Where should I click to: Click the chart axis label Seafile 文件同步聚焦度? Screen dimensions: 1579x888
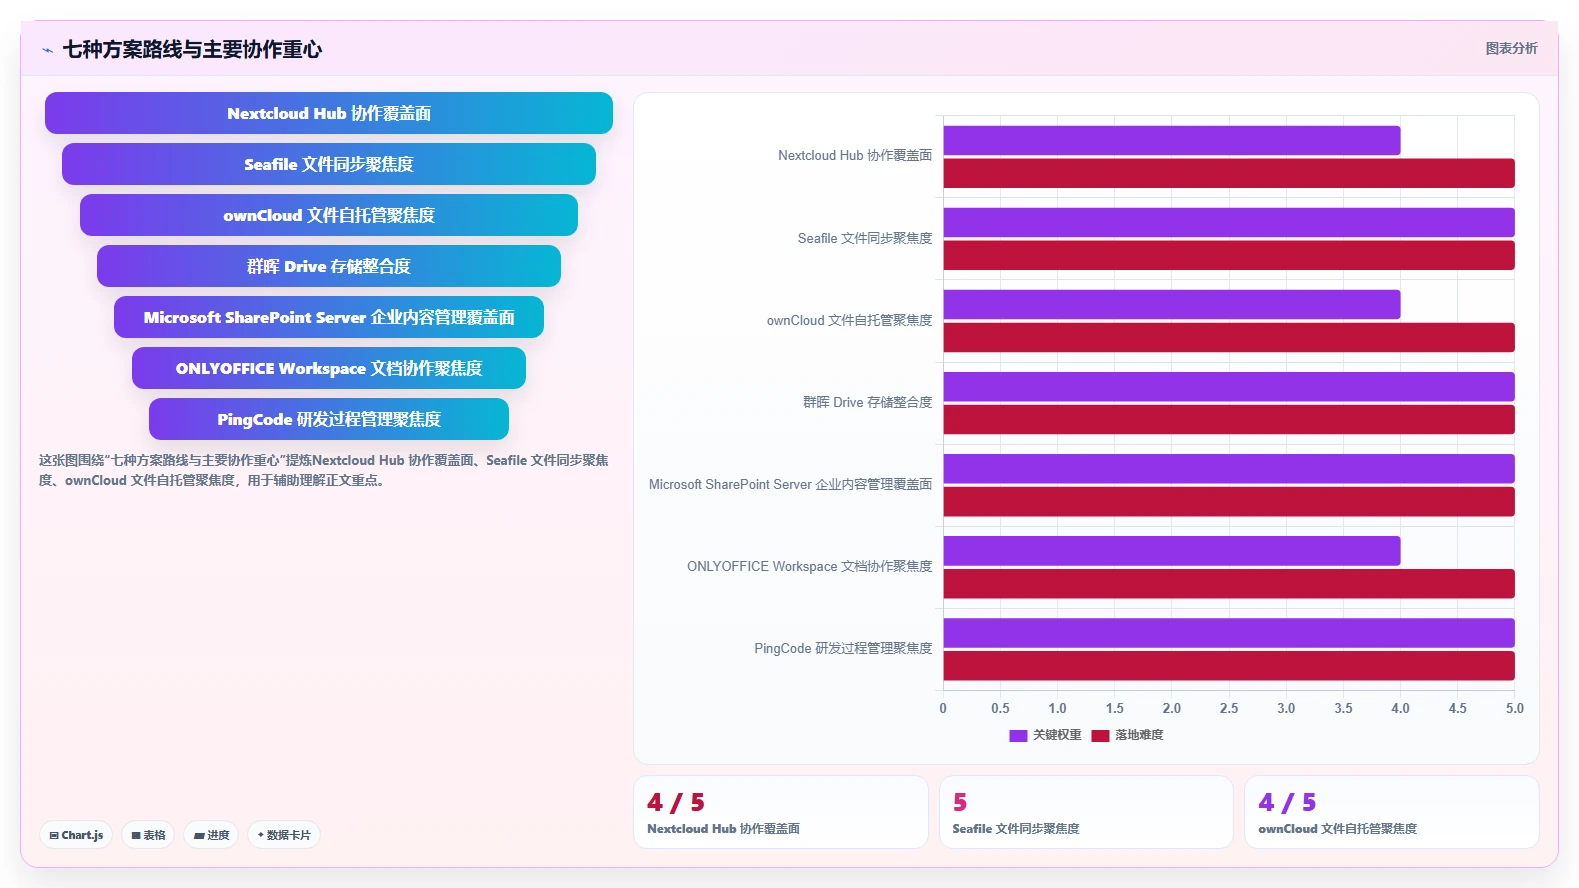pyautogui.click(x=865, y=238)
